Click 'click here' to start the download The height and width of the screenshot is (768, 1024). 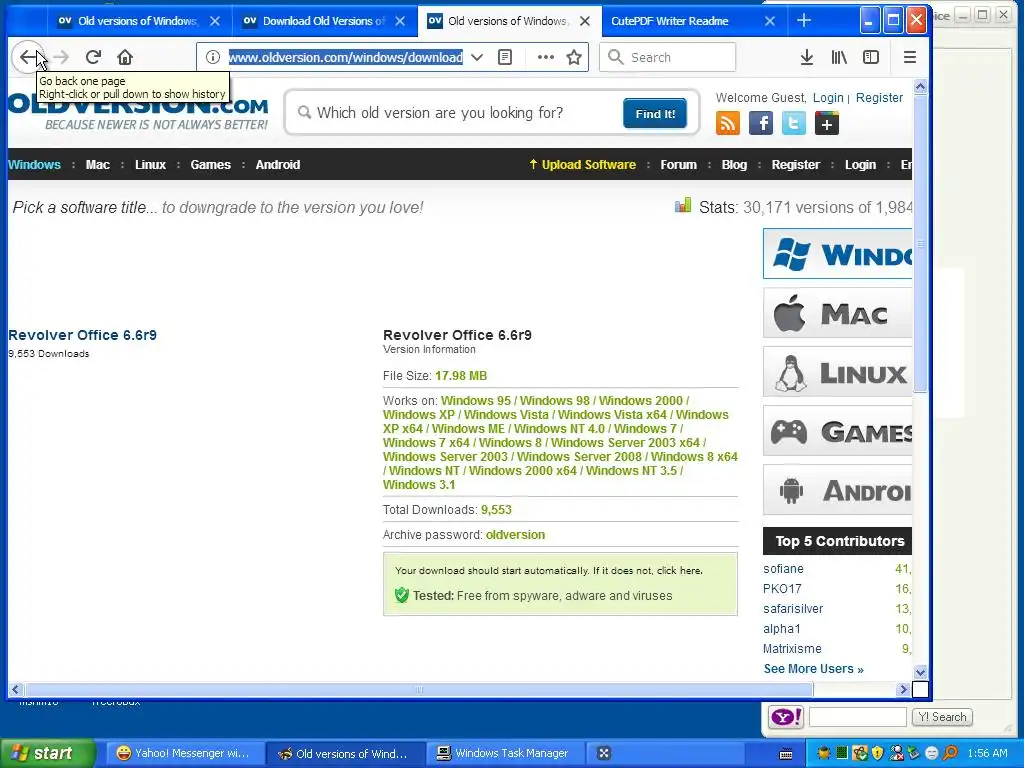pos(679,570)
